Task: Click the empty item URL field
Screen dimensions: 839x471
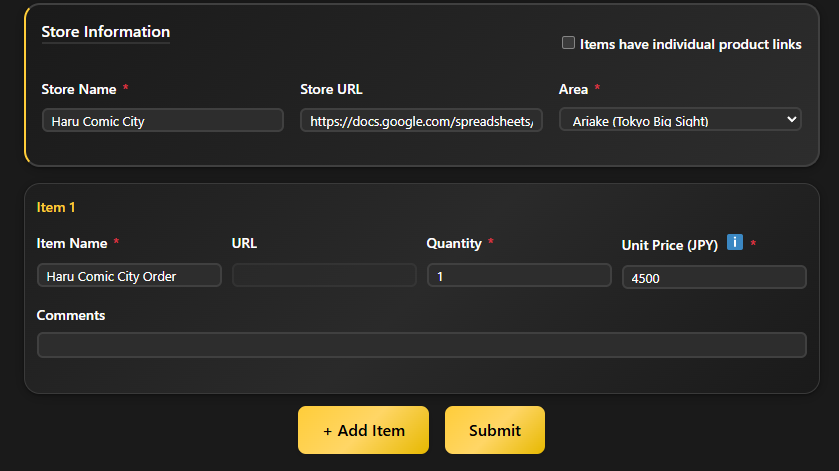Action: pyautogui.click(x=324, y=275)
